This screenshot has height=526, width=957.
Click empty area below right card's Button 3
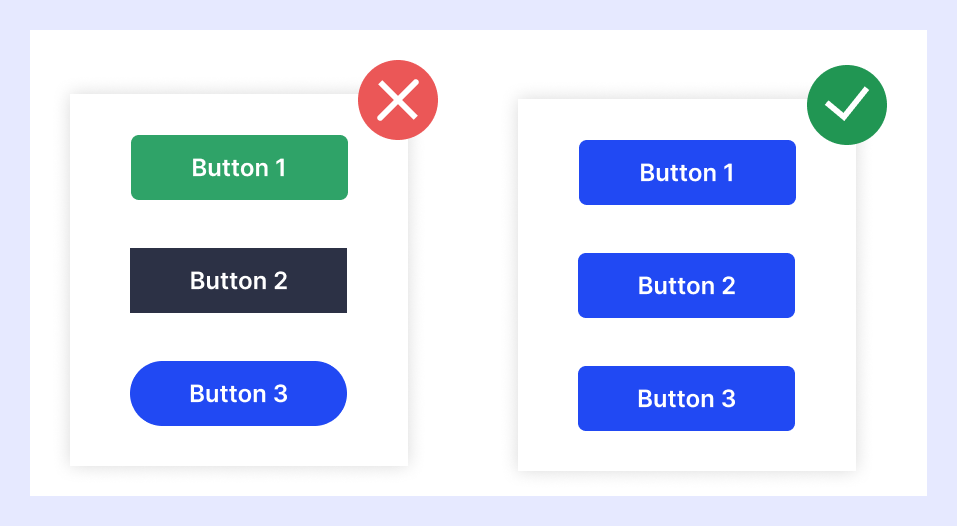pos(687,451)
